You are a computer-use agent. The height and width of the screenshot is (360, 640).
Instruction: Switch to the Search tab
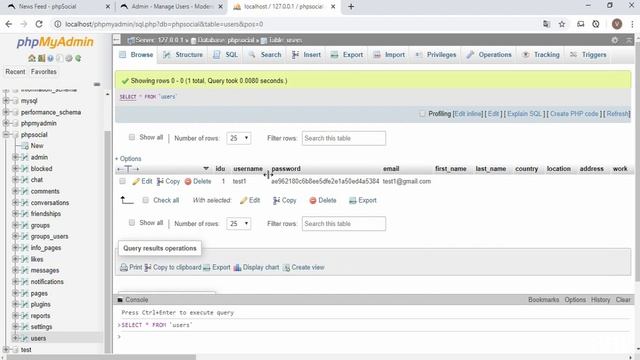coord(265,55)
